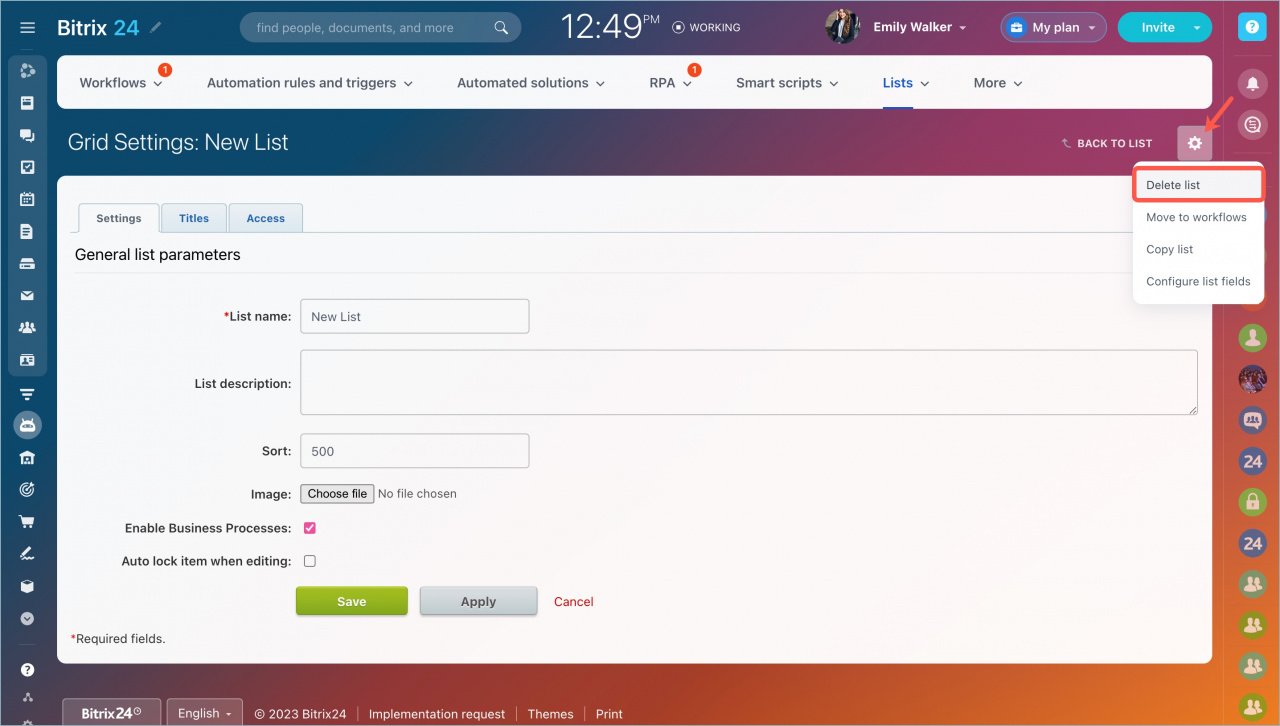Open the Workgroups people icon in sidebar
The image size is (1280, 726).
point(28,328)
